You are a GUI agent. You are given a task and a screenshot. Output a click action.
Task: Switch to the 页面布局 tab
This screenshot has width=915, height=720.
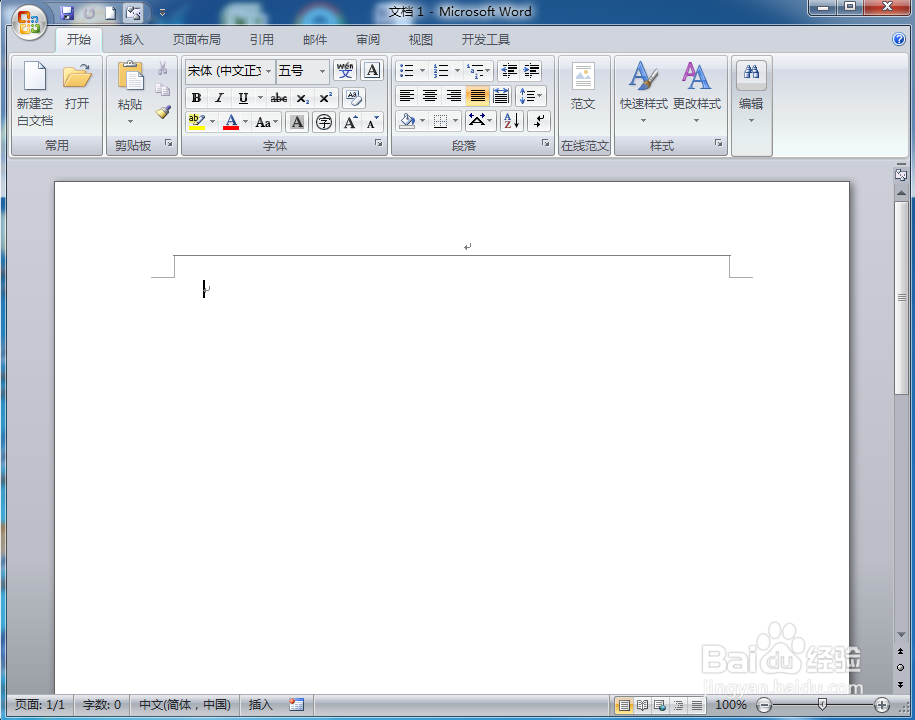coord(197,39)
